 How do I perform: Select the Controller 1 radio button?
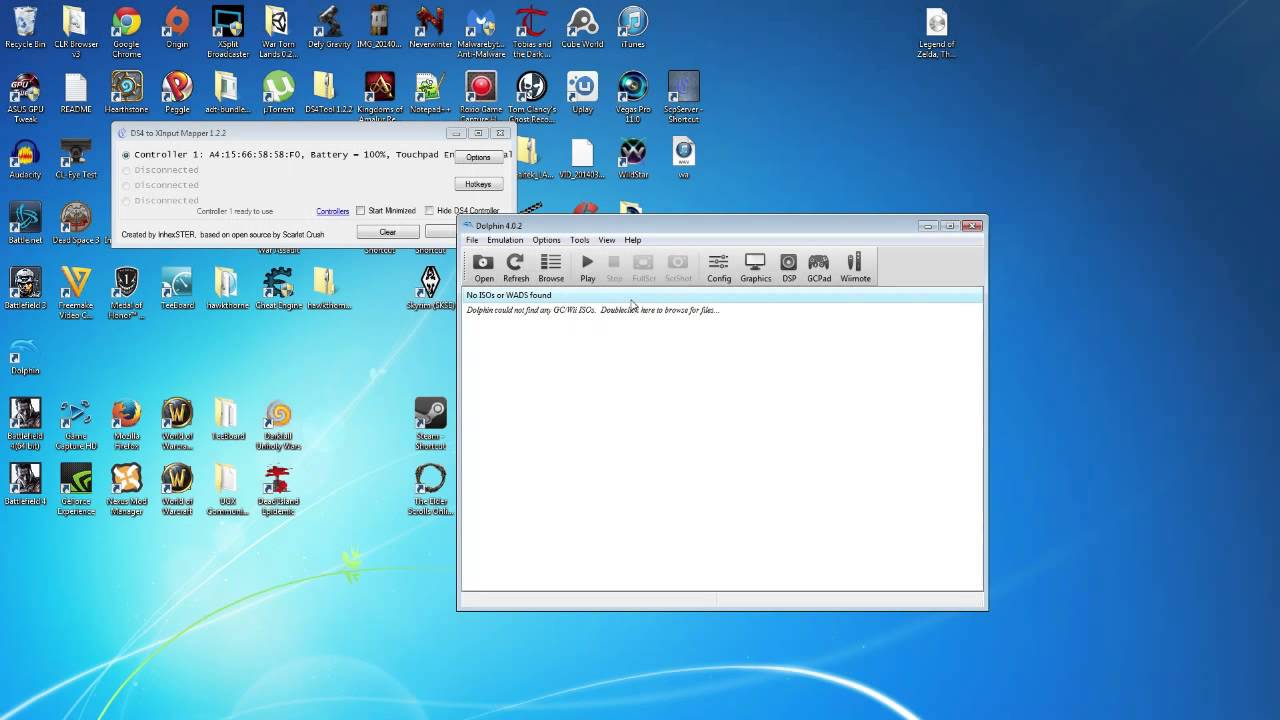126,155
